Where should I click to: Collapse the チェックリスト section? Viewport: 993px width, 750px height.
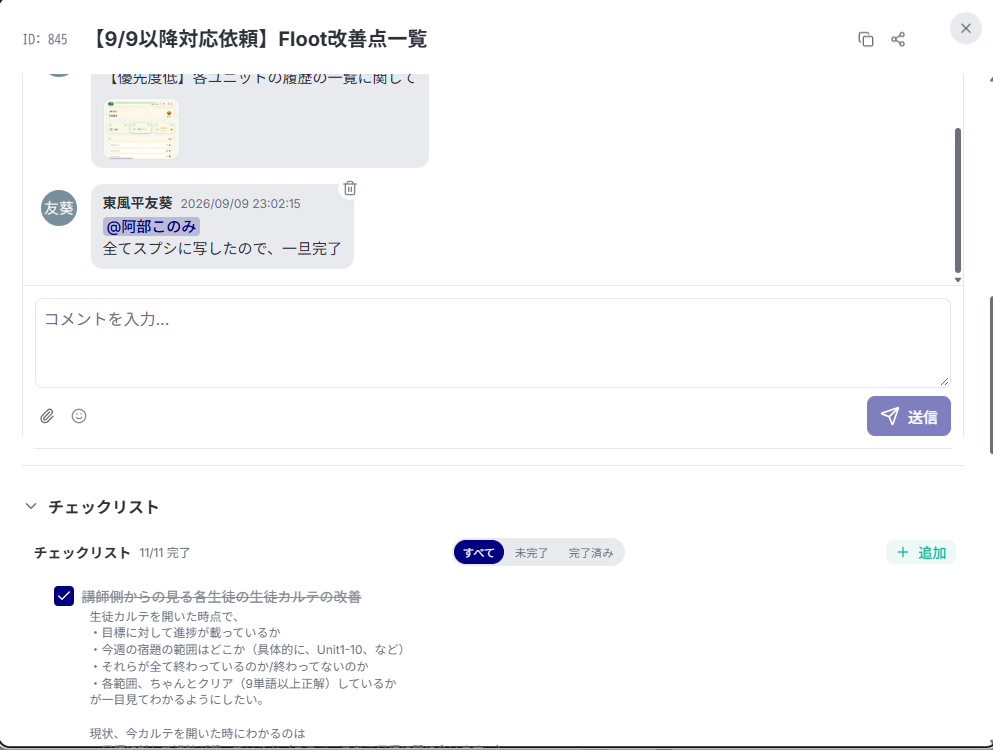(x=31, y=506)
